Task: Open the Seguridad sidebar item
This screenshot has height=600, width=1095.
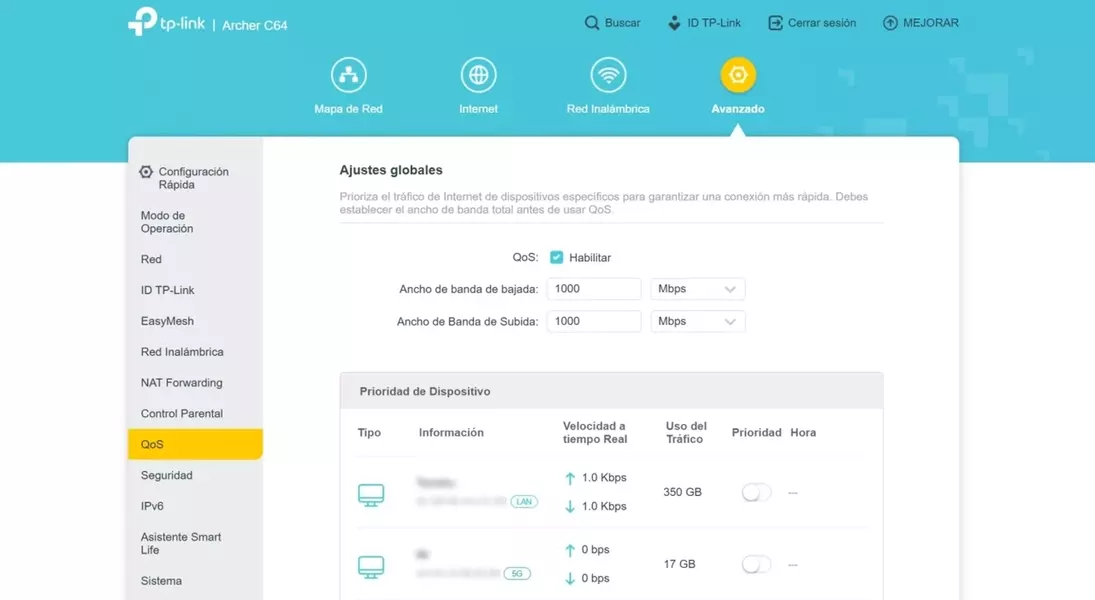Action: point(166,476)
